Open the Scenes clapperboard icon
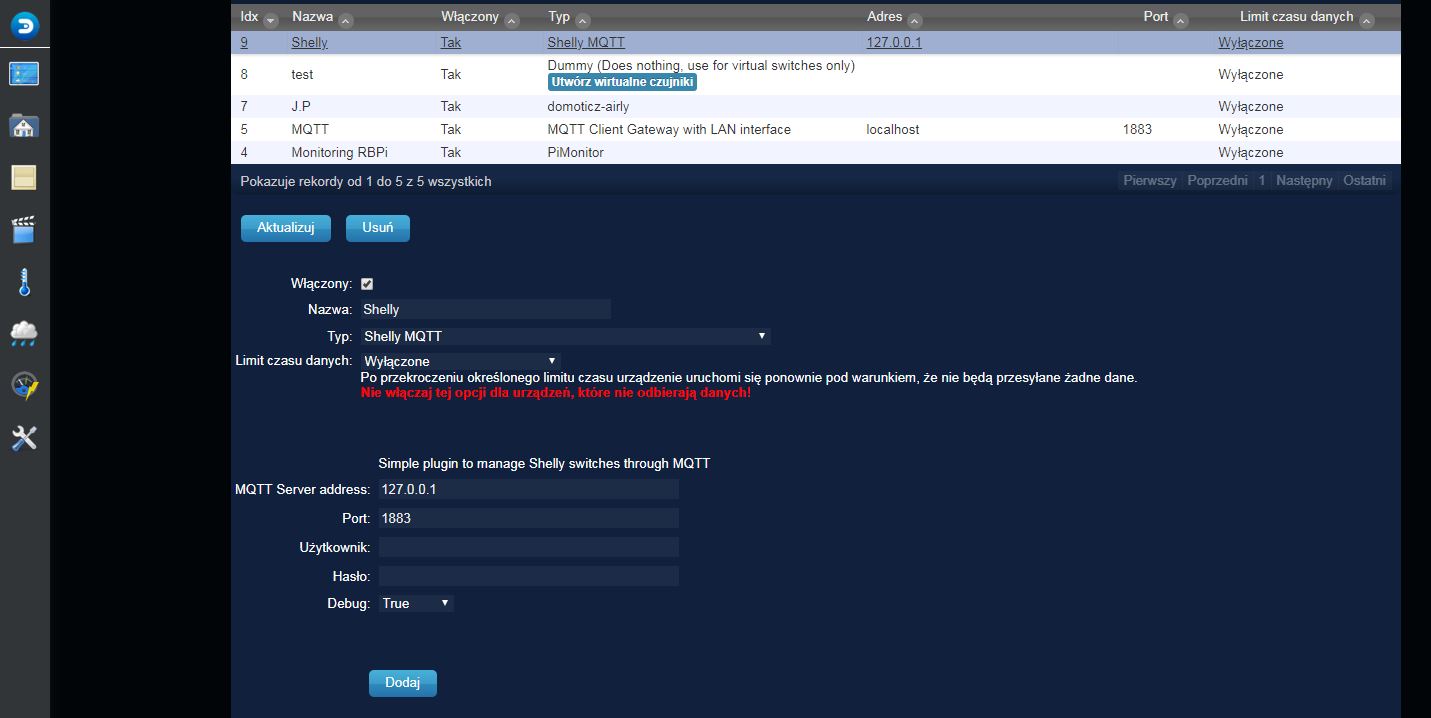1431x718 pixels. [x=24, y=230]
